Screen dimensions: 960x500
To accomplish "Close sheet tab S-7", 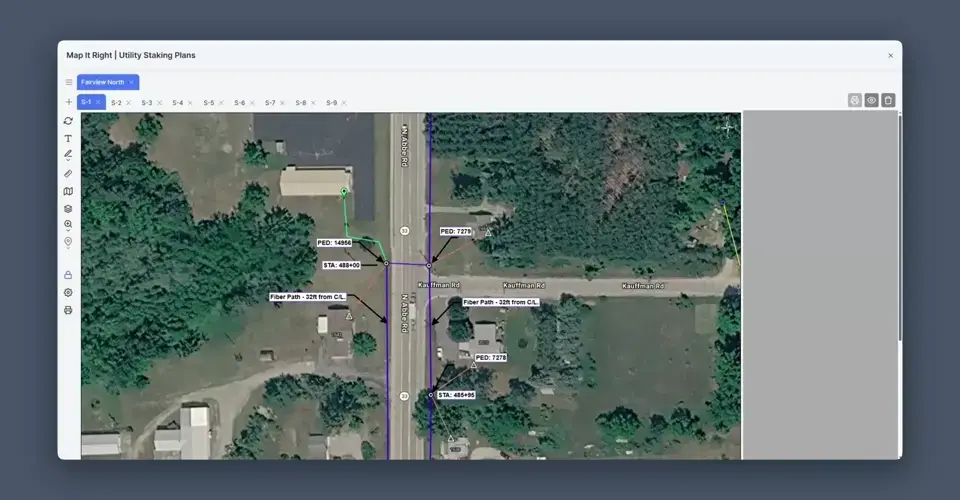I will point(282,103).
